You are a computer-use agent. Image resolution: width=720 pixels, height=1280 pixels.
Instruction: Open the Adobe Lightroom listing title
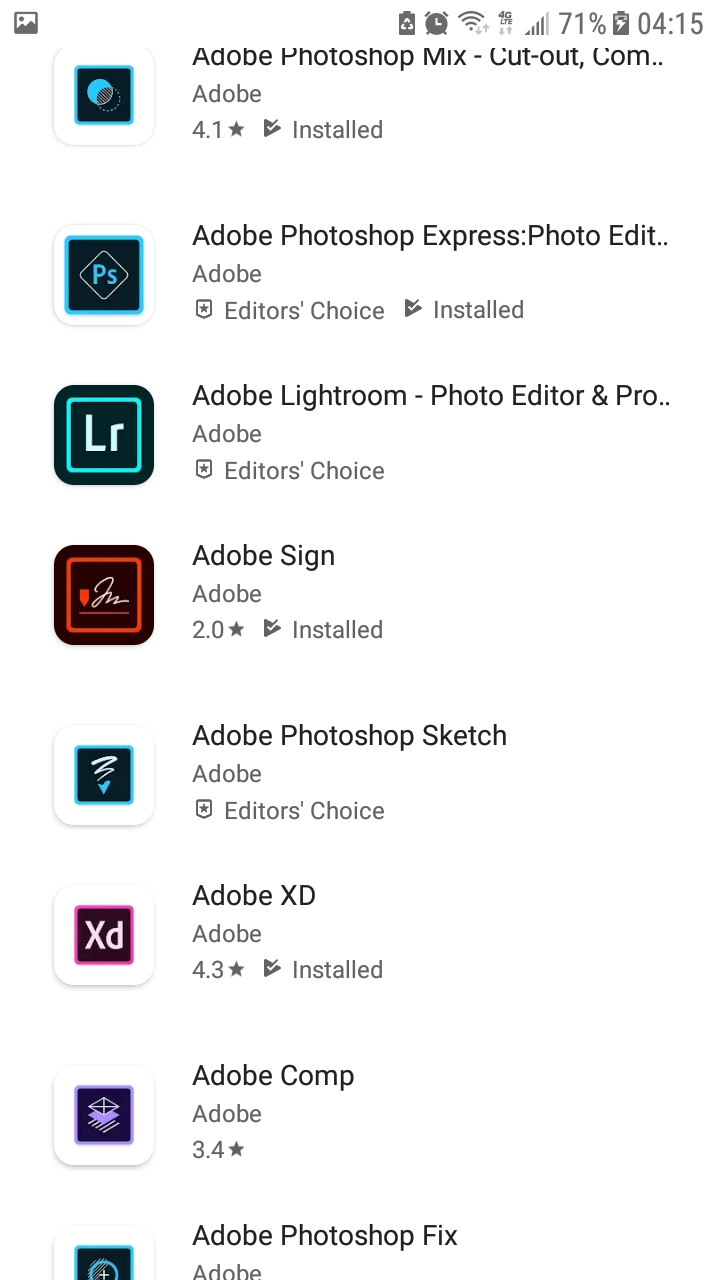click(x=430, y=396)
